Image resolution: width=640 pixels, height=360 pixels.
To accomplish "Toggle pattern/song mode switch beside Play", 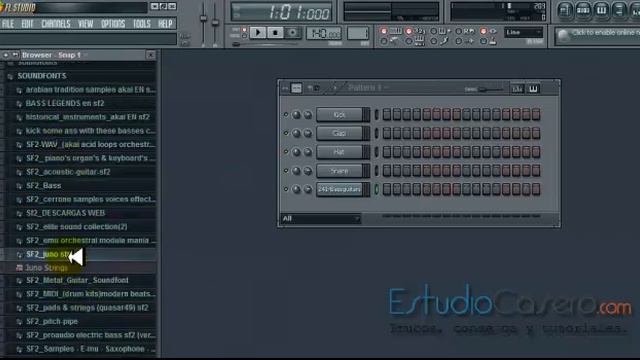I will pos(244,33).
